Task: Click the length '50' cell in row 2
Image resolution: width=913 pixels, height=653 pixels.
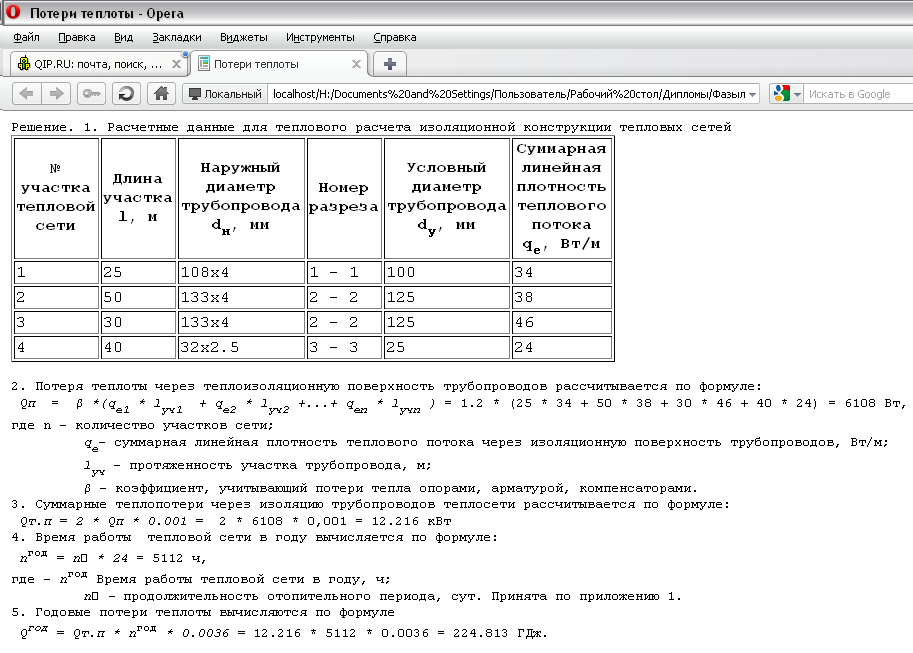Action: pos(138,297)
